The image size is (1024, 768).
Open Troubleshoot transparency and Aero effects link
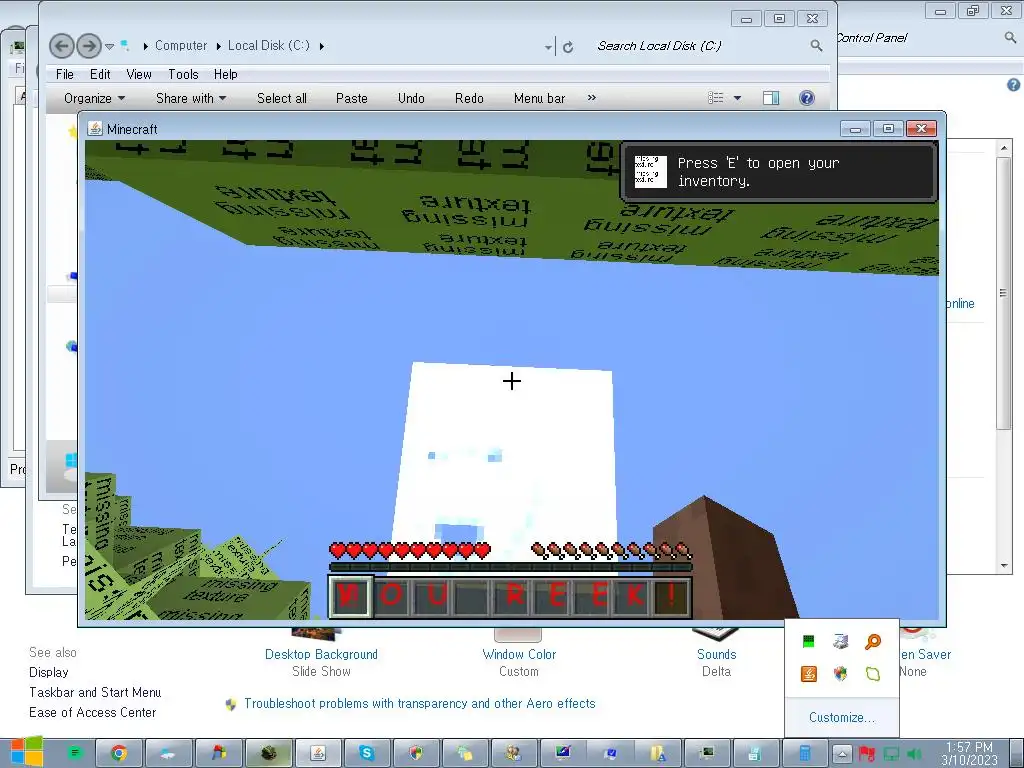click(419, 703)
